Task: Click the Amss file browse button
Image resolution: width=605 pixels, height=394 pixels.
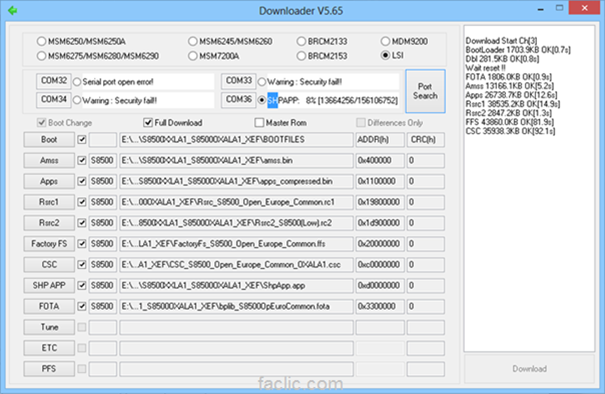Action: [49, 161]
